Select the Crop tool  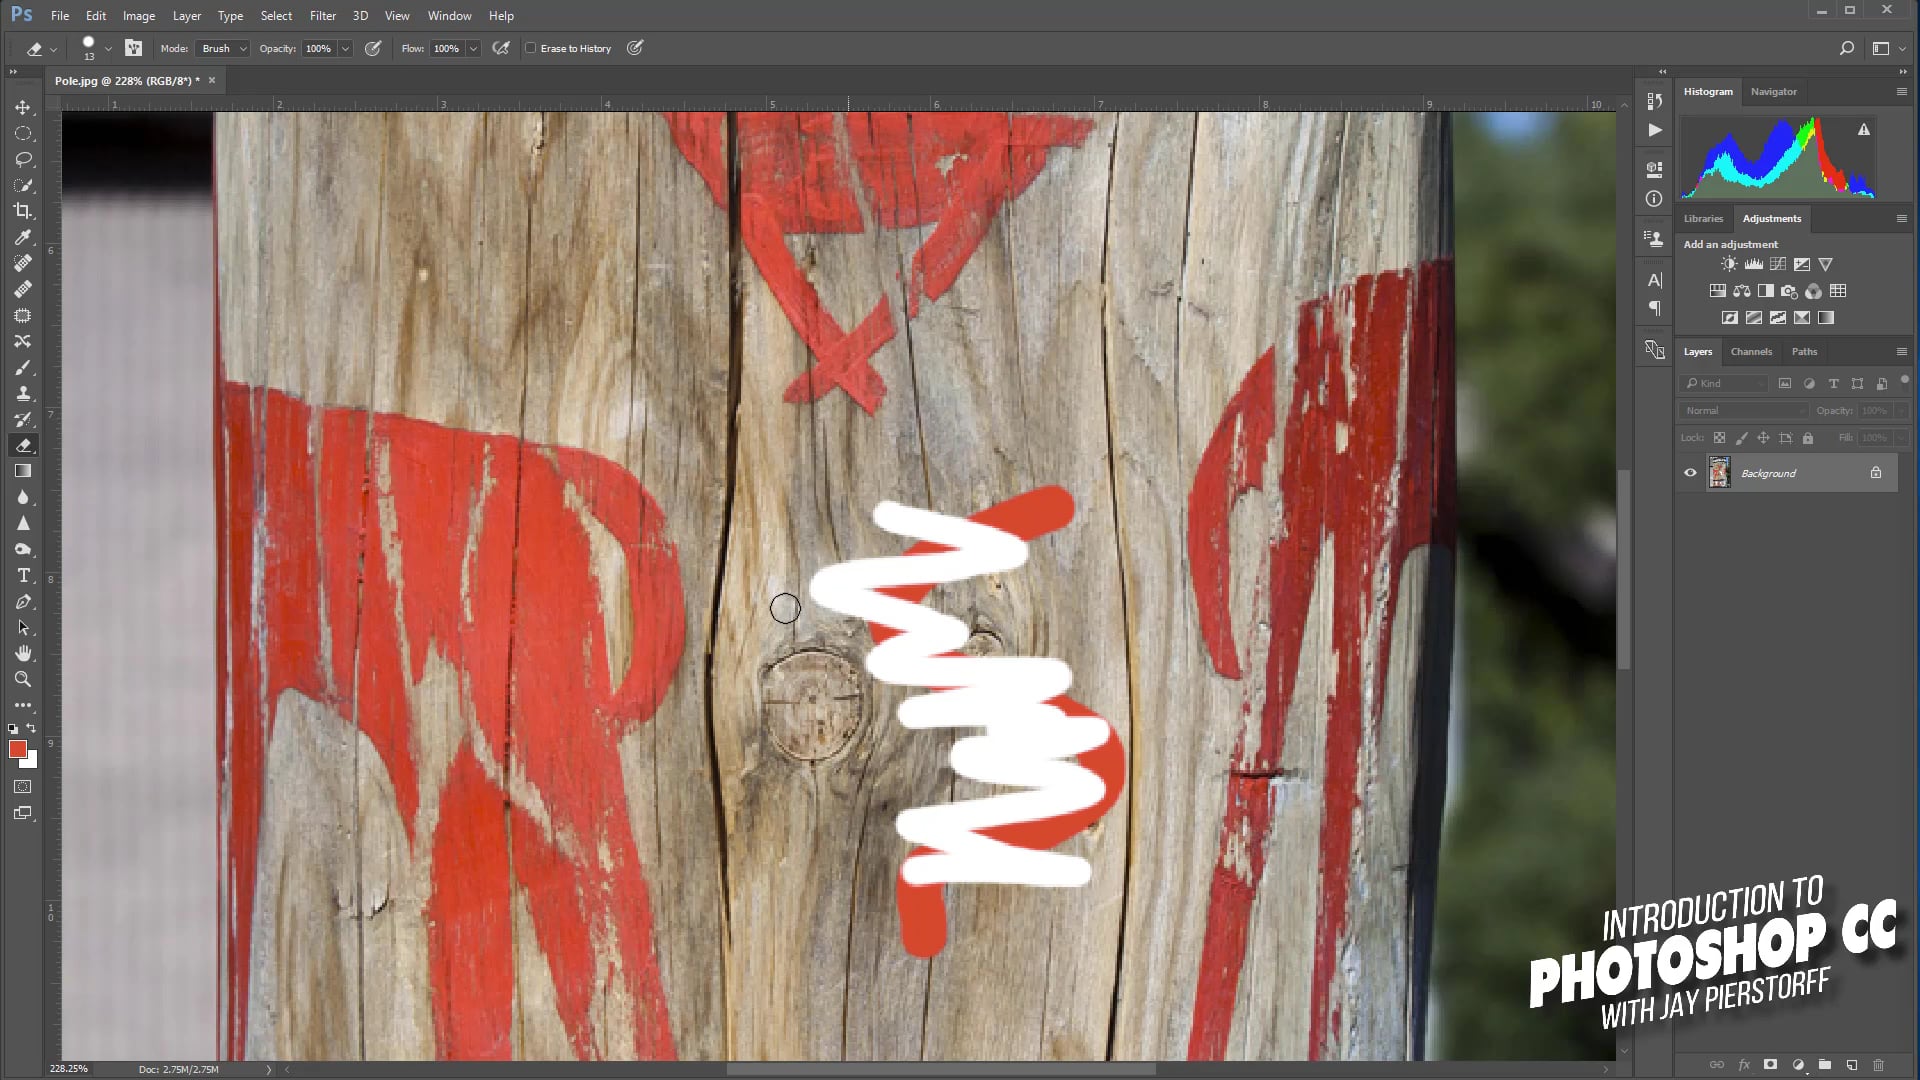click(23, 211)
